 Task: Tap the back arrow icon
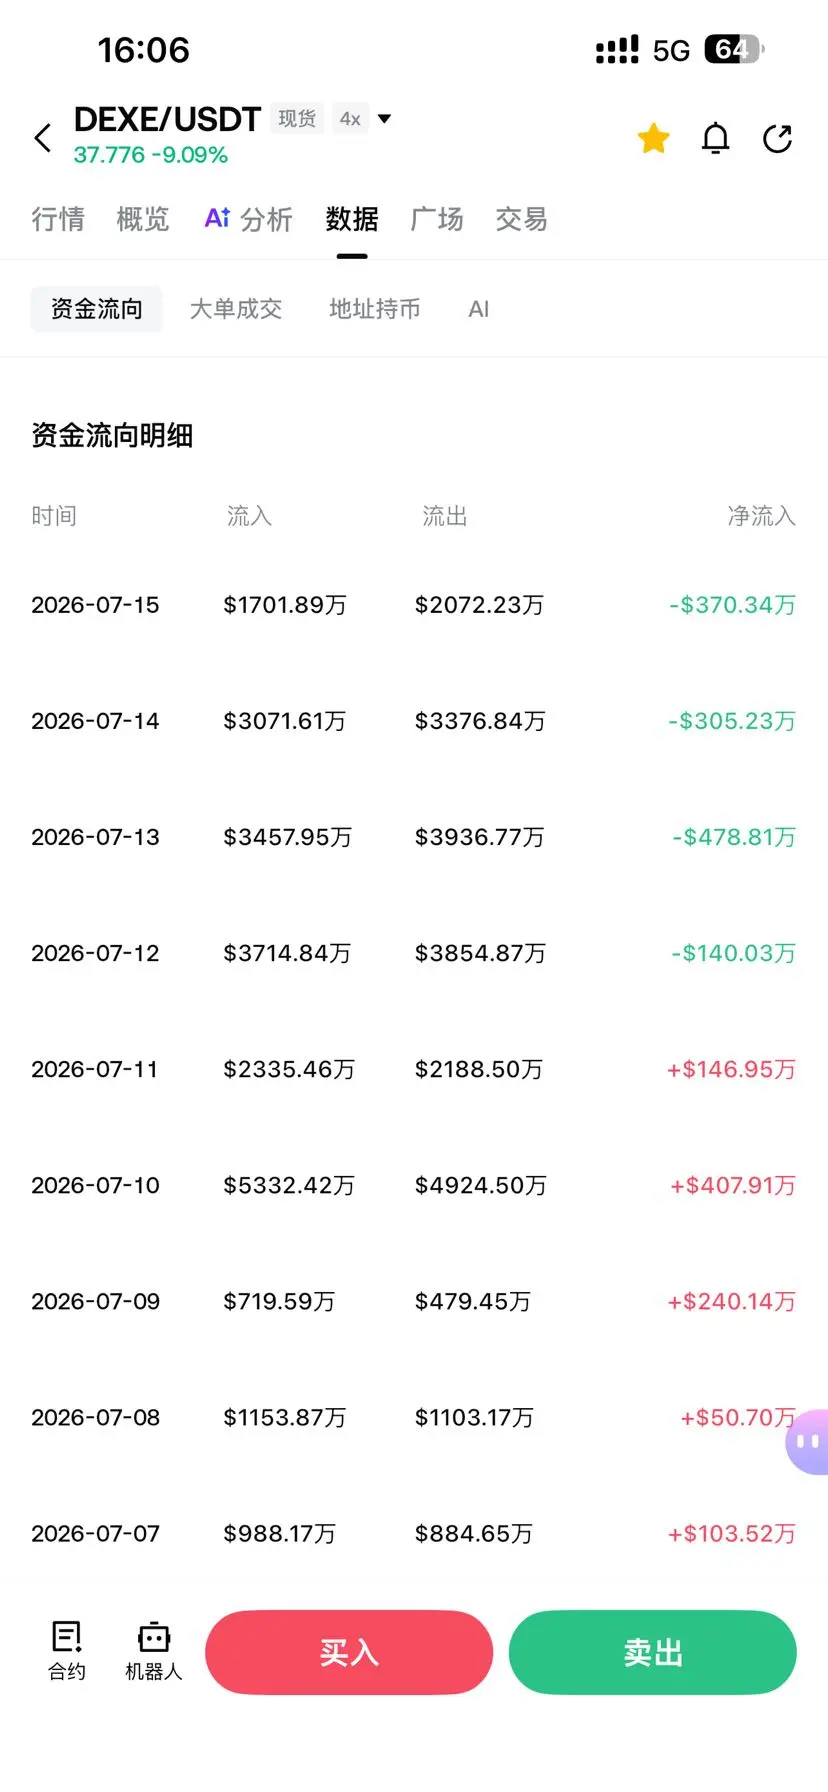(43, 138)
